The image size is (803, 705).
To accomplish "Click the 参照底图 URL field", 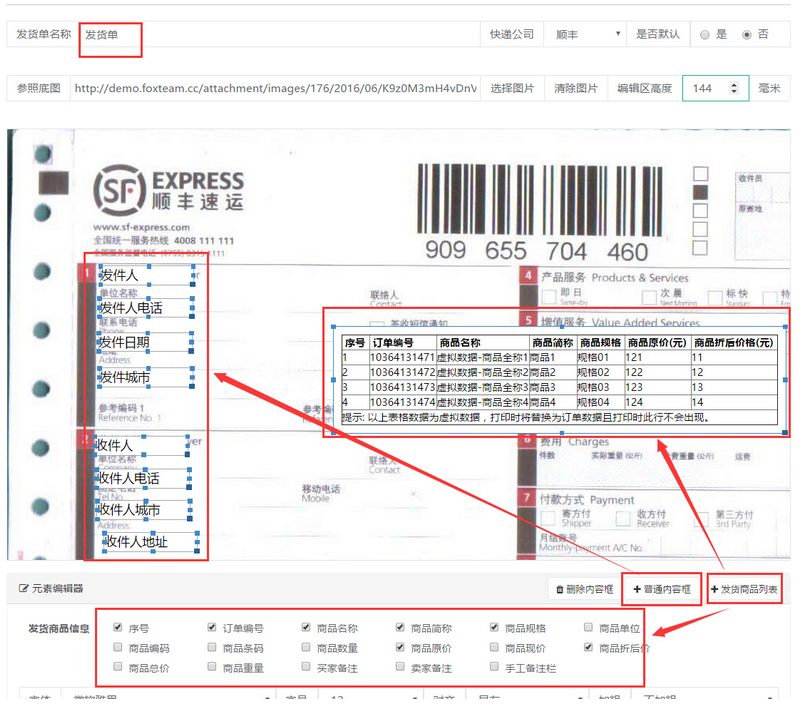I will click(275, 88).
